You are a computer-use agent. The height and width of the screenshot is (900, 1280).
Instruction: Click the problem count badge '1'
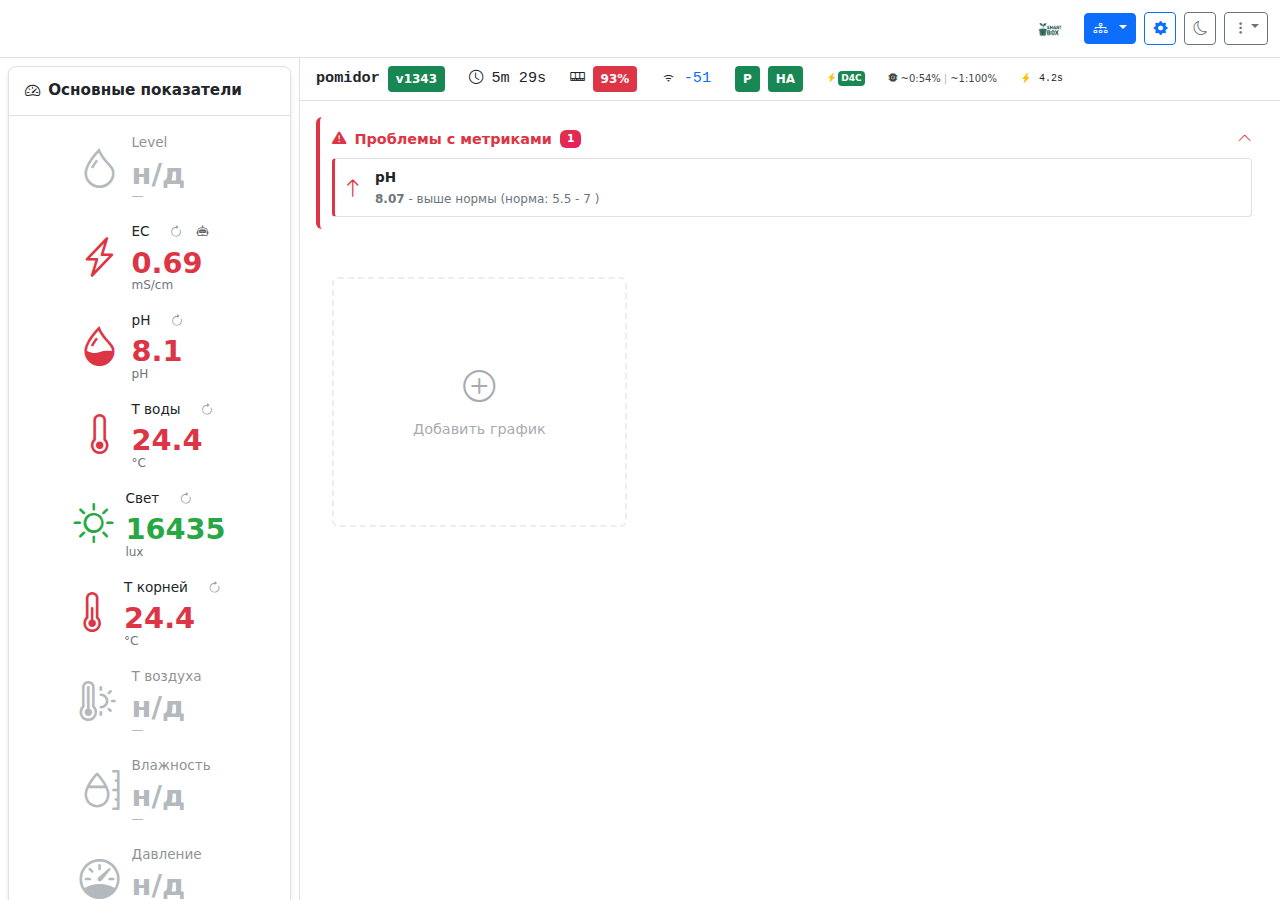point(570,139)
